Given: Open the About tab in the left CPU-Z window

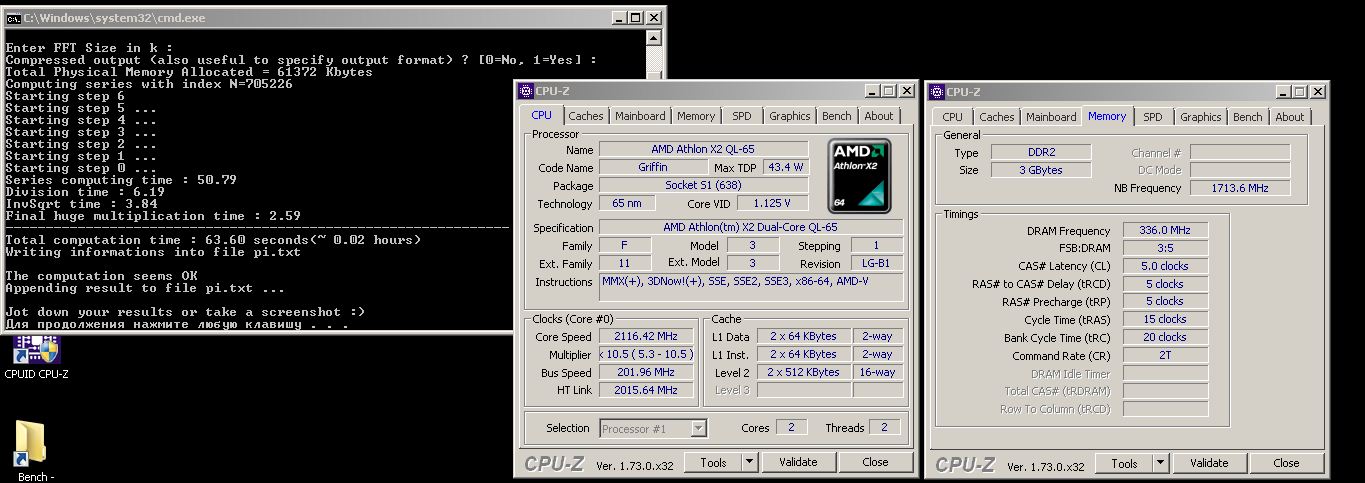Looking at the screenshot, I should pyautogui.click(x=879, y=116).
